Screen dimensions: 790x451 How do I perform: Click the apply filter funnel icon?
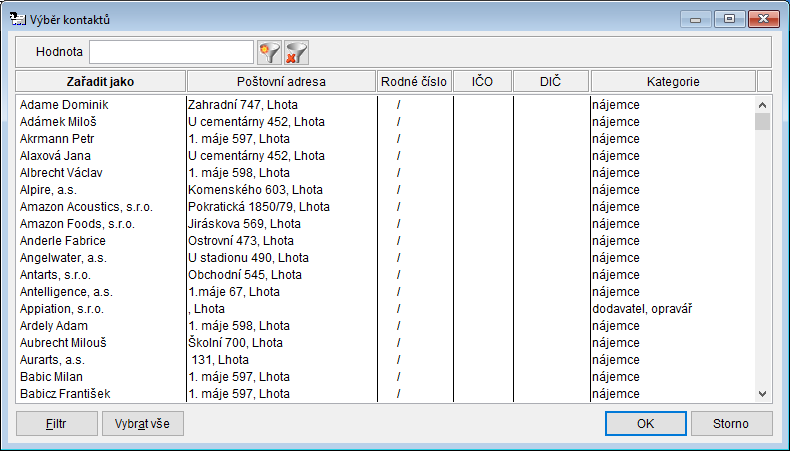(x=269, y=52)
